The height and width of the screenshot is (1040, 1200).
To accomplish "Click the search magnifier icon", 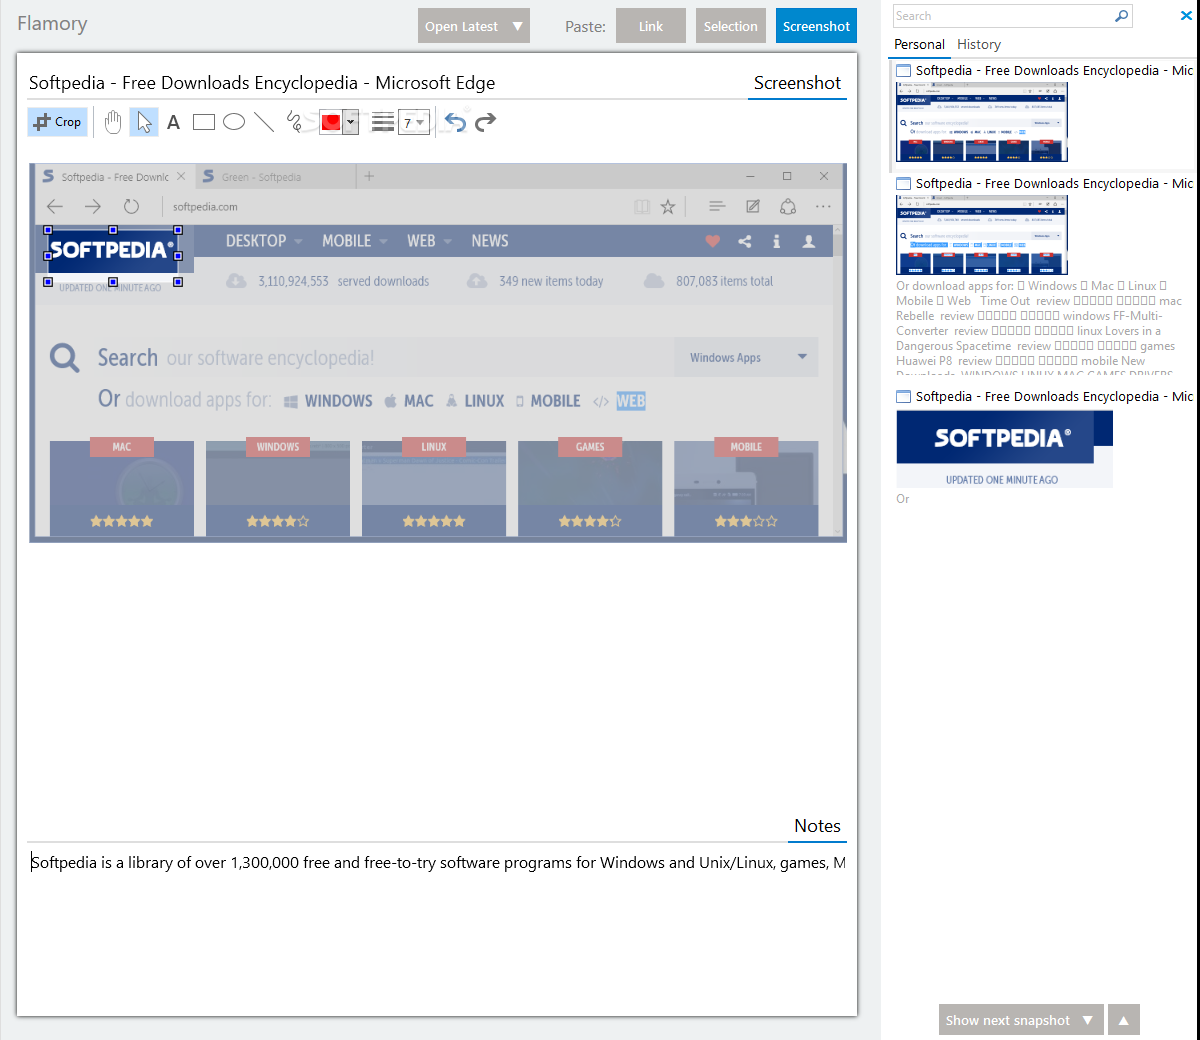I will click(1122, 16).
